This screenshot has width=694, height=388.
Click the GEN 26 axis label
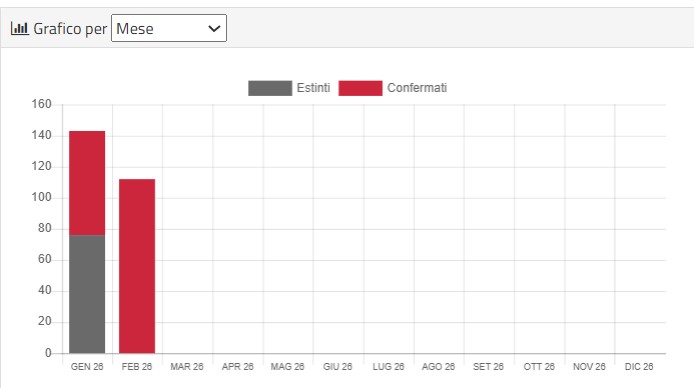coord(87,367)
